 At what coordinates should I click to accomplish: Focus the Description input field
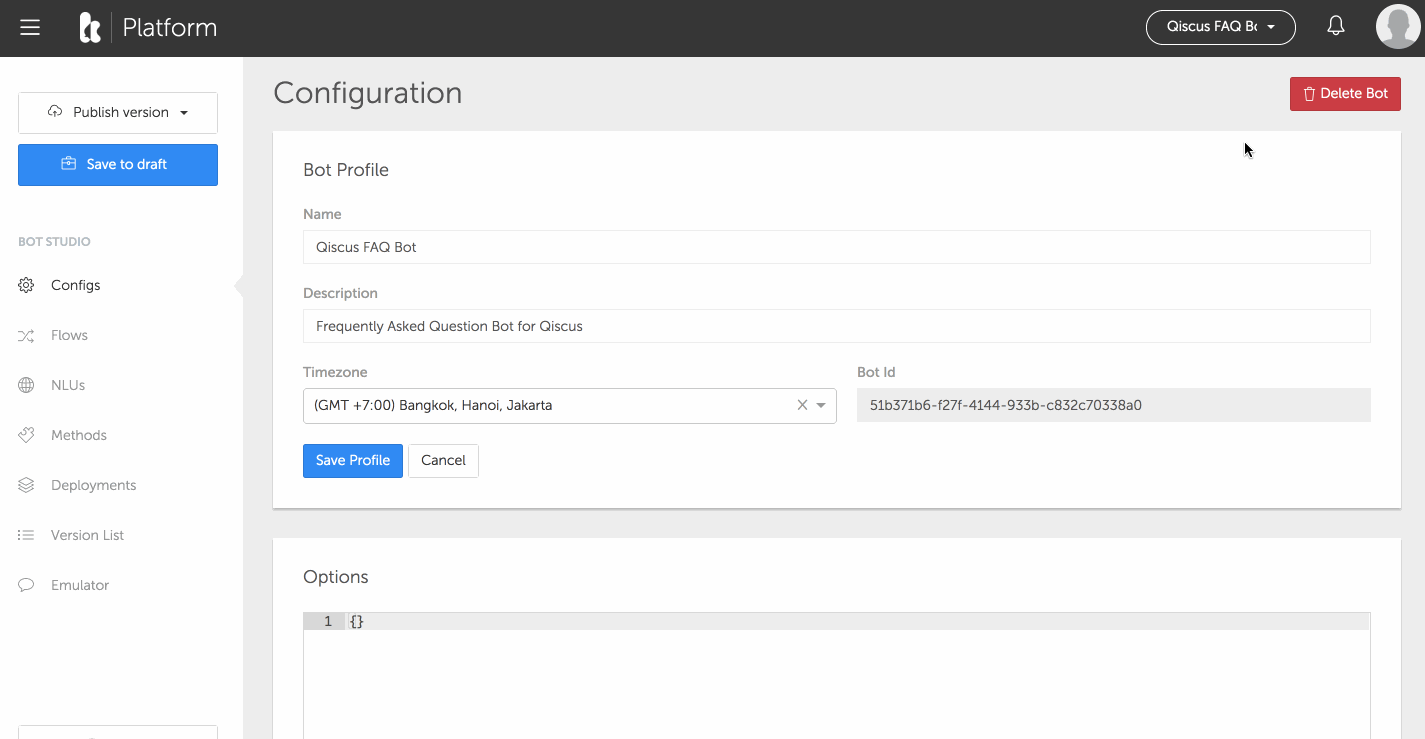tap(837, 326)
